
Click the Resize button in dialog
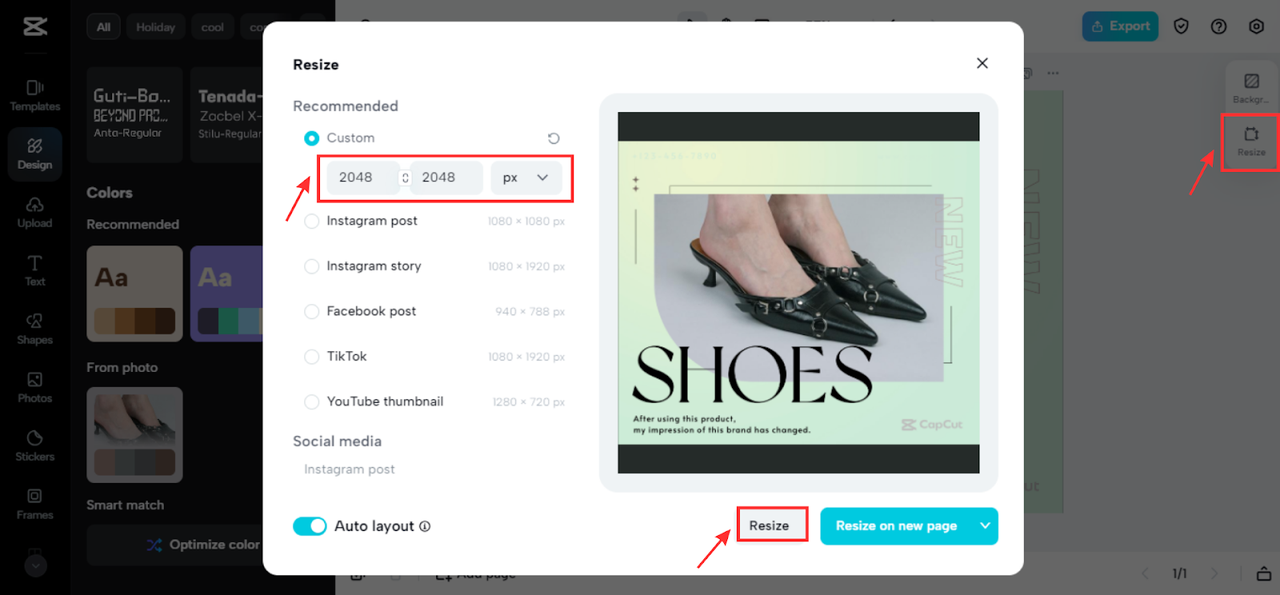pos(769,526)
